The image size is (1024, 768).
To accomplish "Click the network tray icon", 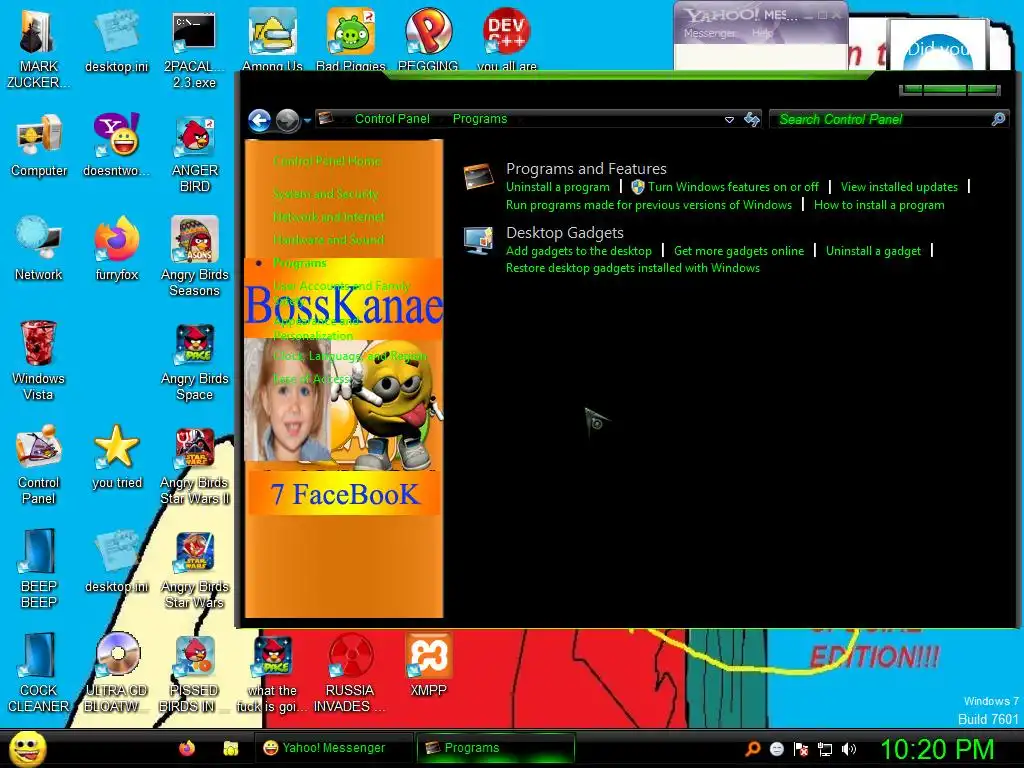I will tap(825, 749).
